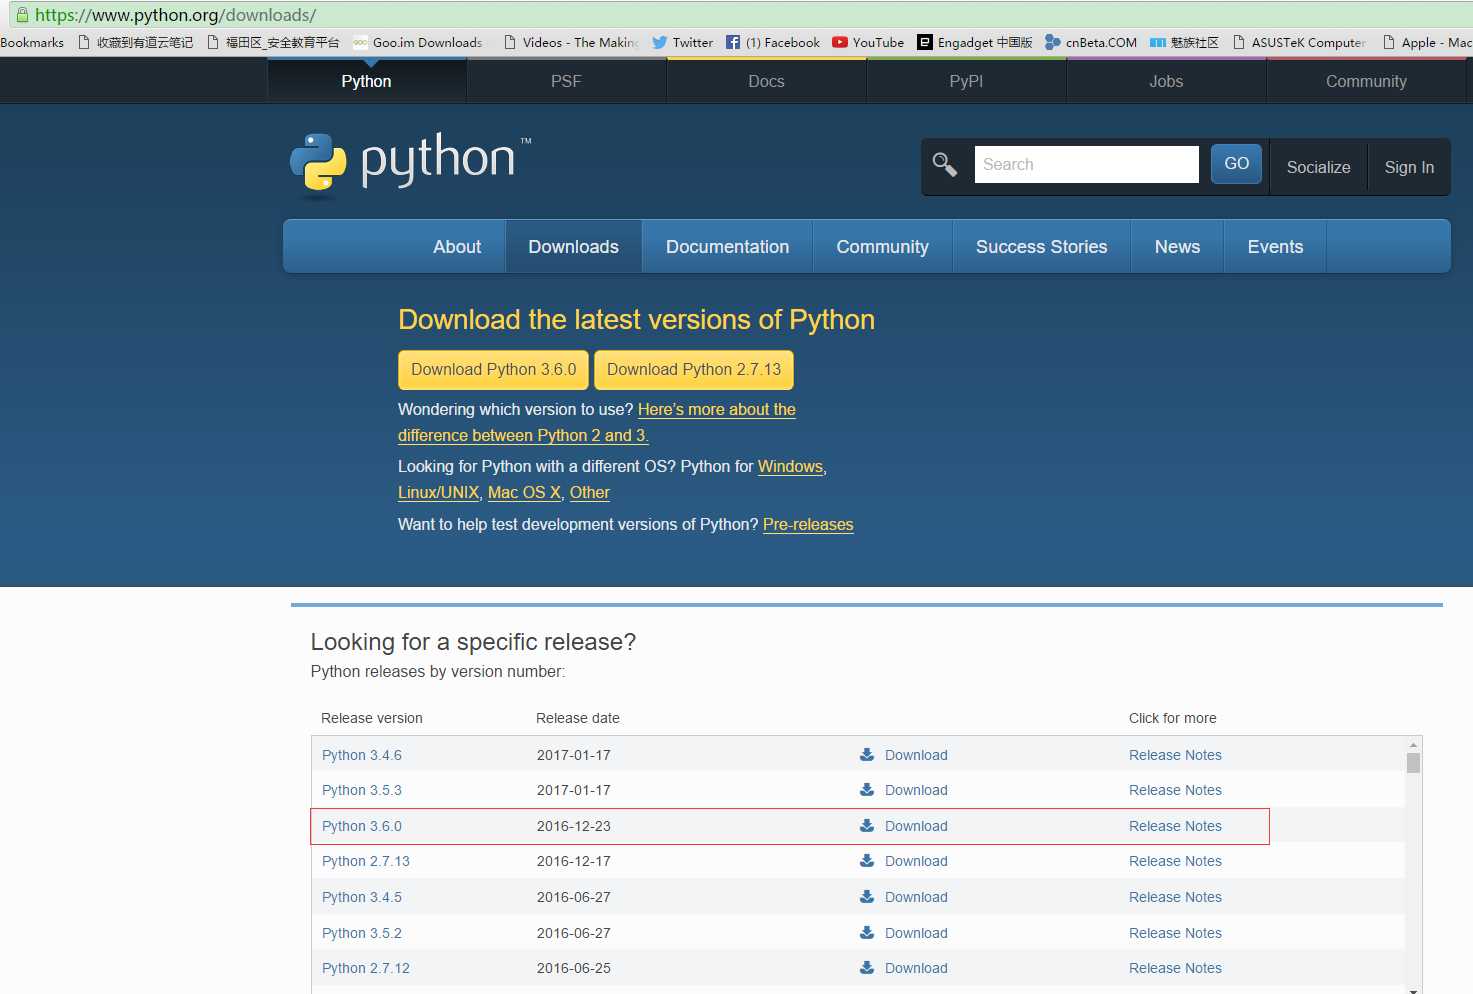This screenshot has height=994, width=1473.
Task: Open the Videos - The Making bookmark
Action: point(571,42)
